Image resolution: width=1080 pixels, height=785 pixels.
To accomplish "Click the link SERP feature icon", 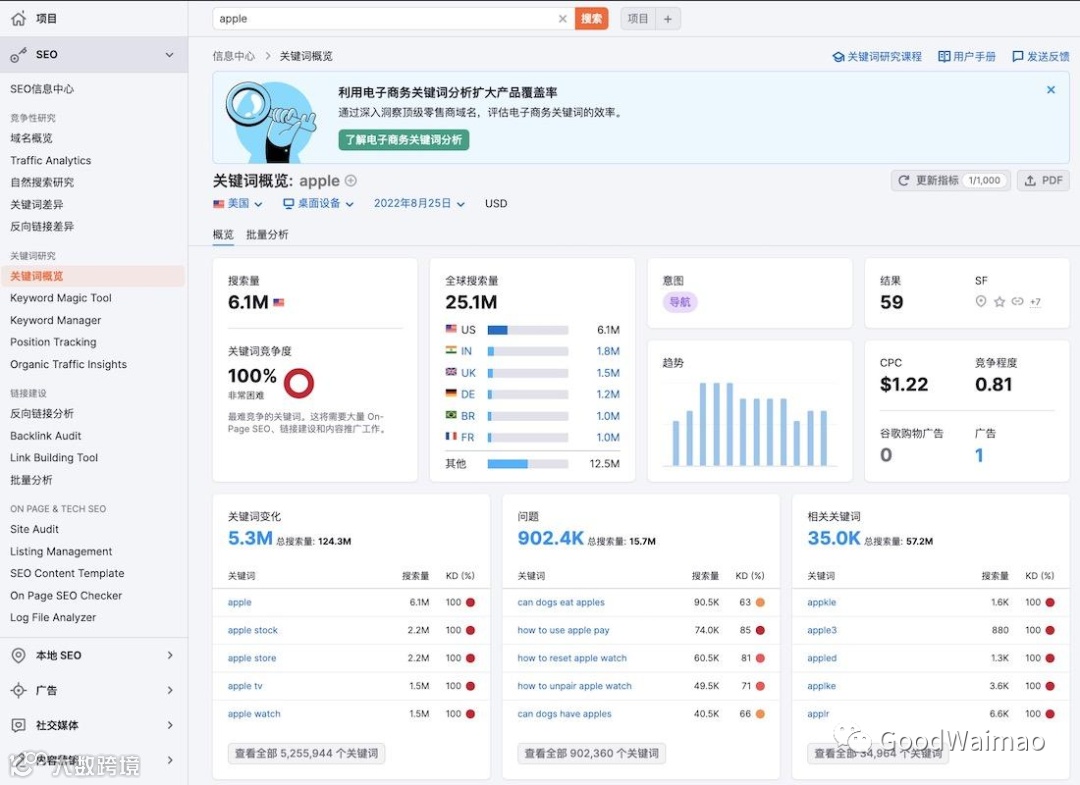I will click(1017, 302).
